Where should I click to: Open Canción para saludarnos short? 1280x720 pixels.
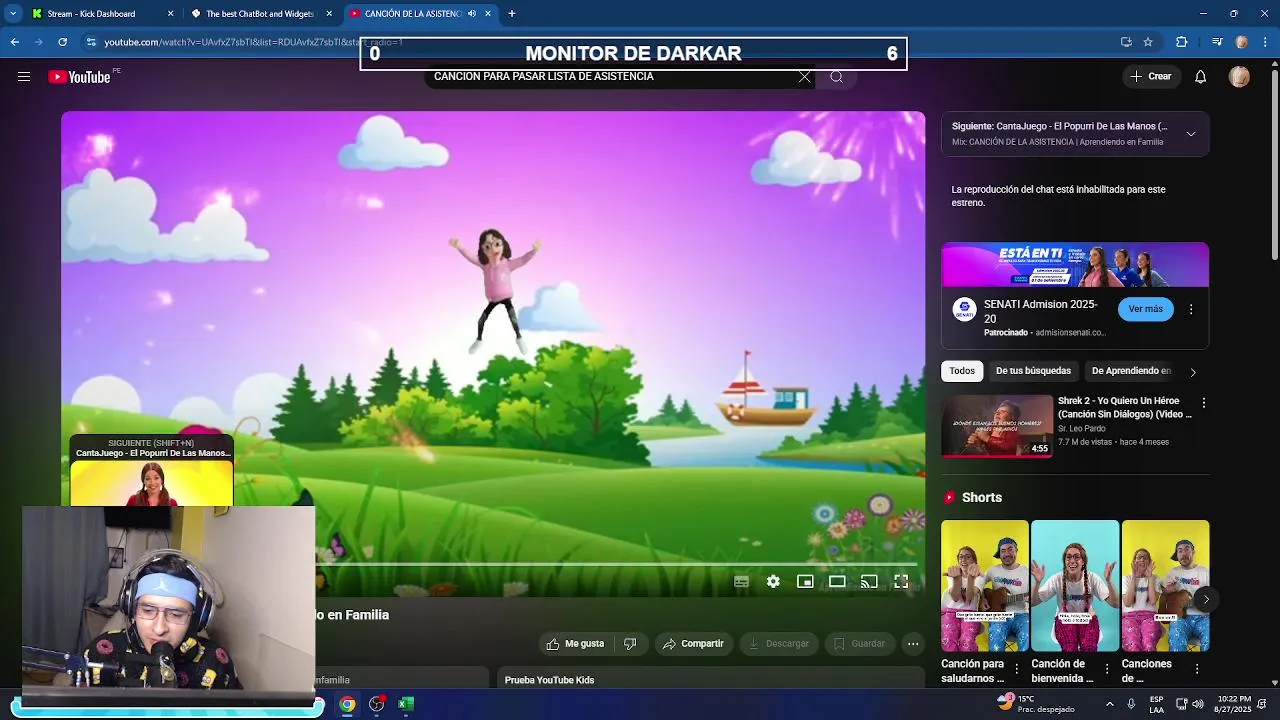pos(985,586)
